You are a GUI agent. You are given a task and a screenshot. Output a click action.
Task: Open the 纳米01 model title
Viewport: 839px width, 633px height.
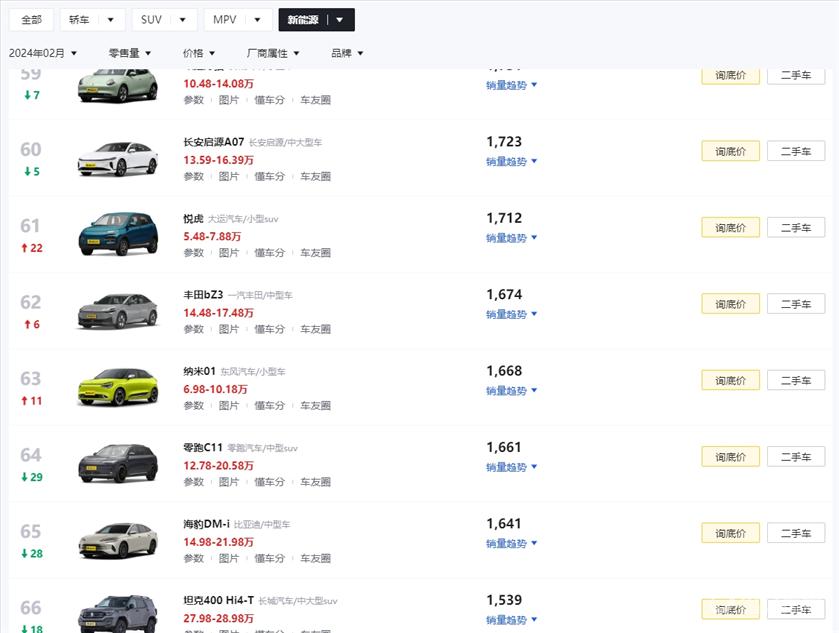tap(199, 371)
